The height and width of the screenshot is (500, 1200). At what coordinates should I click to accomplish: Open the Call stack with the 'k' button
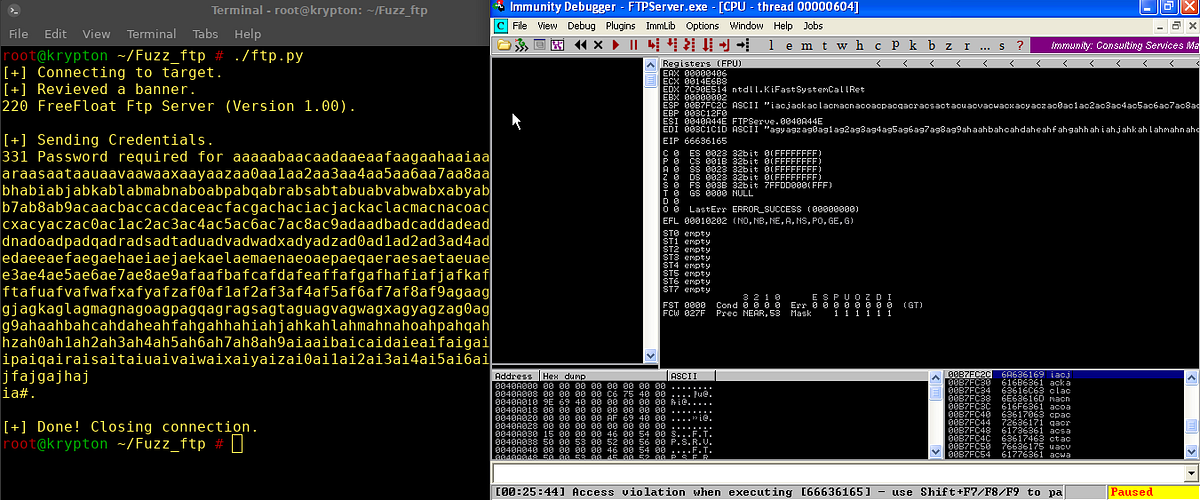[913, 45]
